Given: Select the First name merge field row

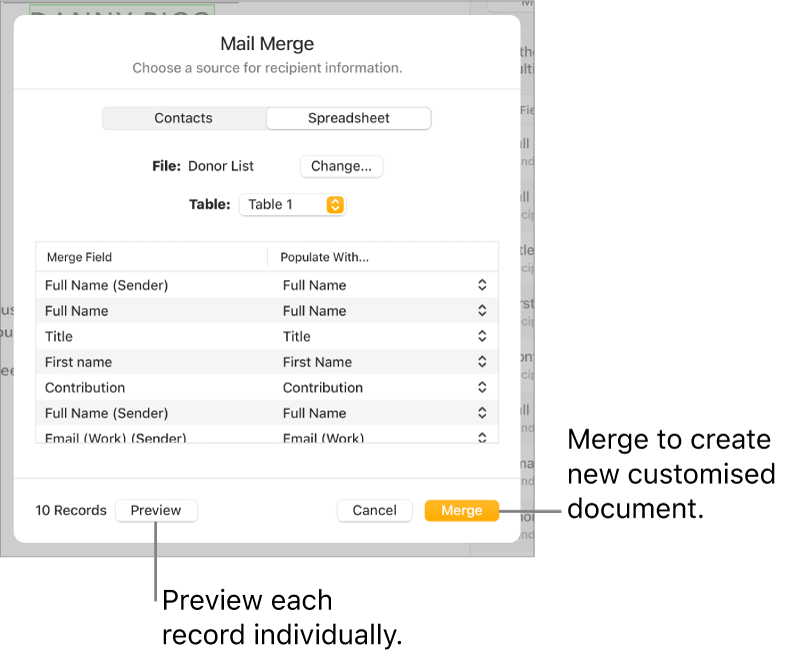Looking at the screenshot, I should [78, 362].
